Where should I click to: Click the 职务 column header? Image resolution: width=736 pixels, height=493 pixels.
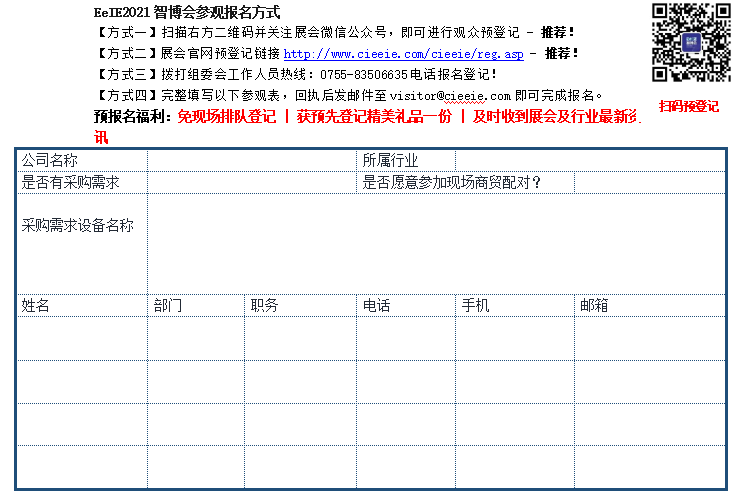[x=265, y=305]
